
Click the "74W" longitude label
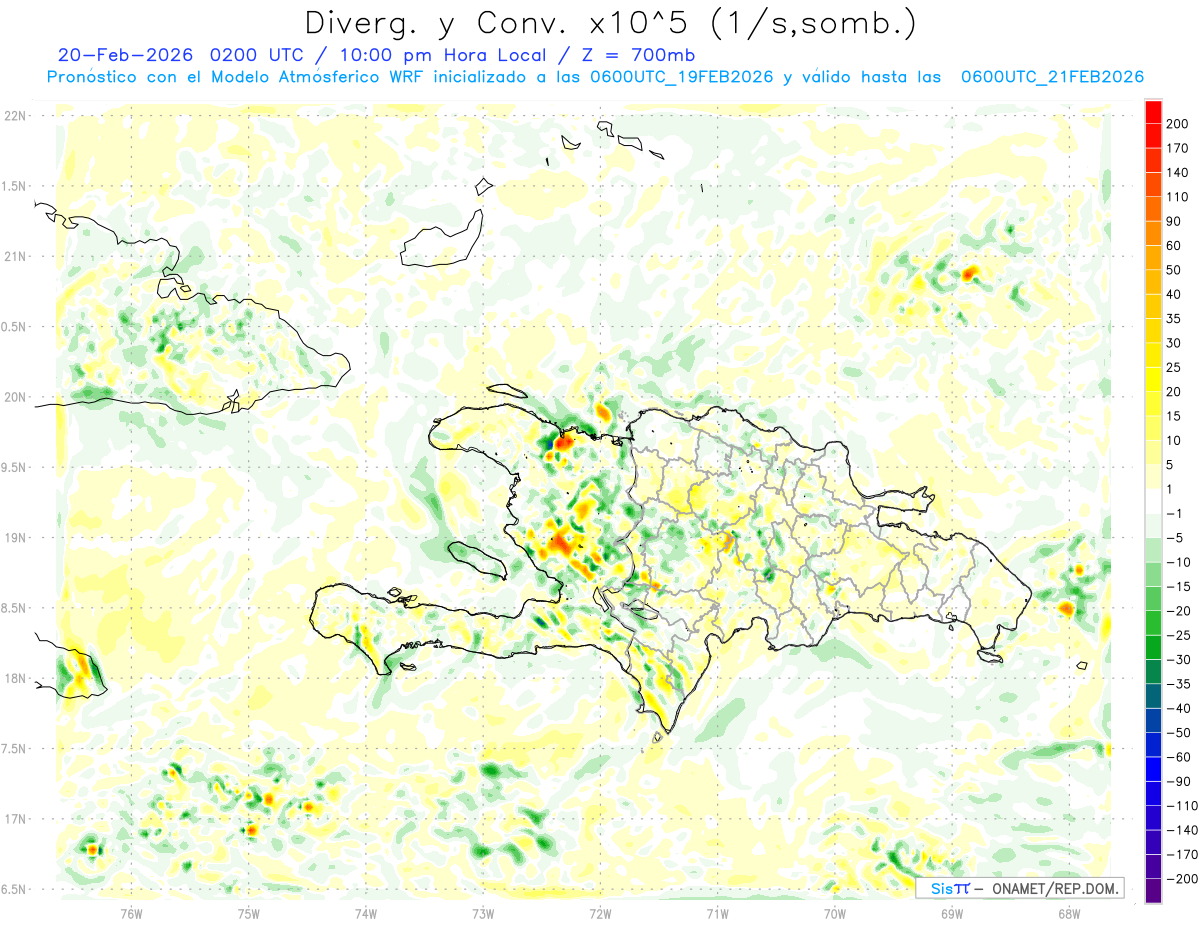(366, 912)
